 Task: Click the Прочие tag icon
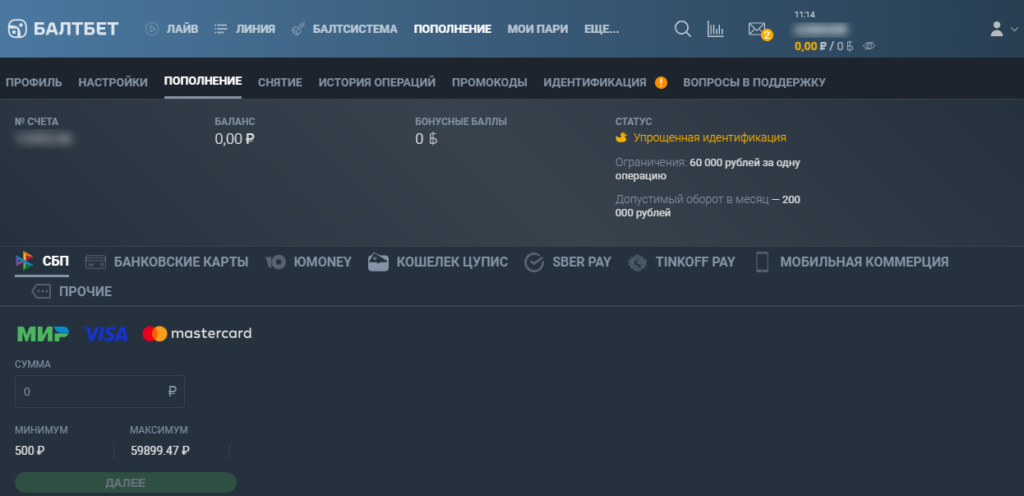tap(41, 292)
